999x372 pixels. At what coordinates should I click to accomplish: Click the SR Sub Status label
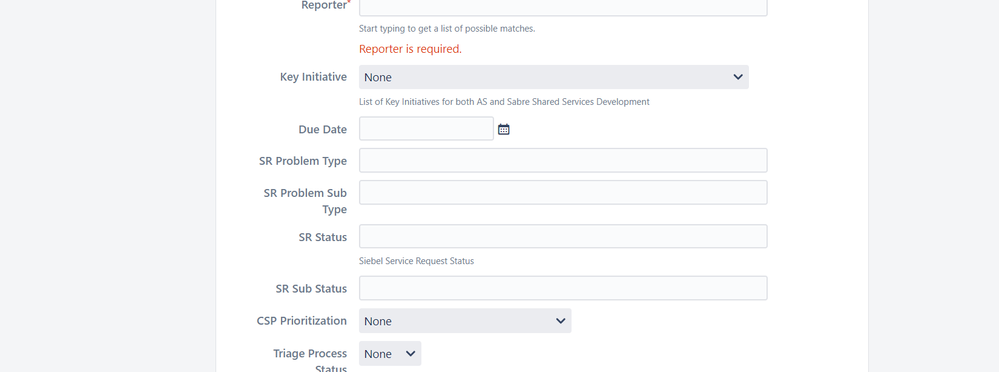[x=311, y=289]
